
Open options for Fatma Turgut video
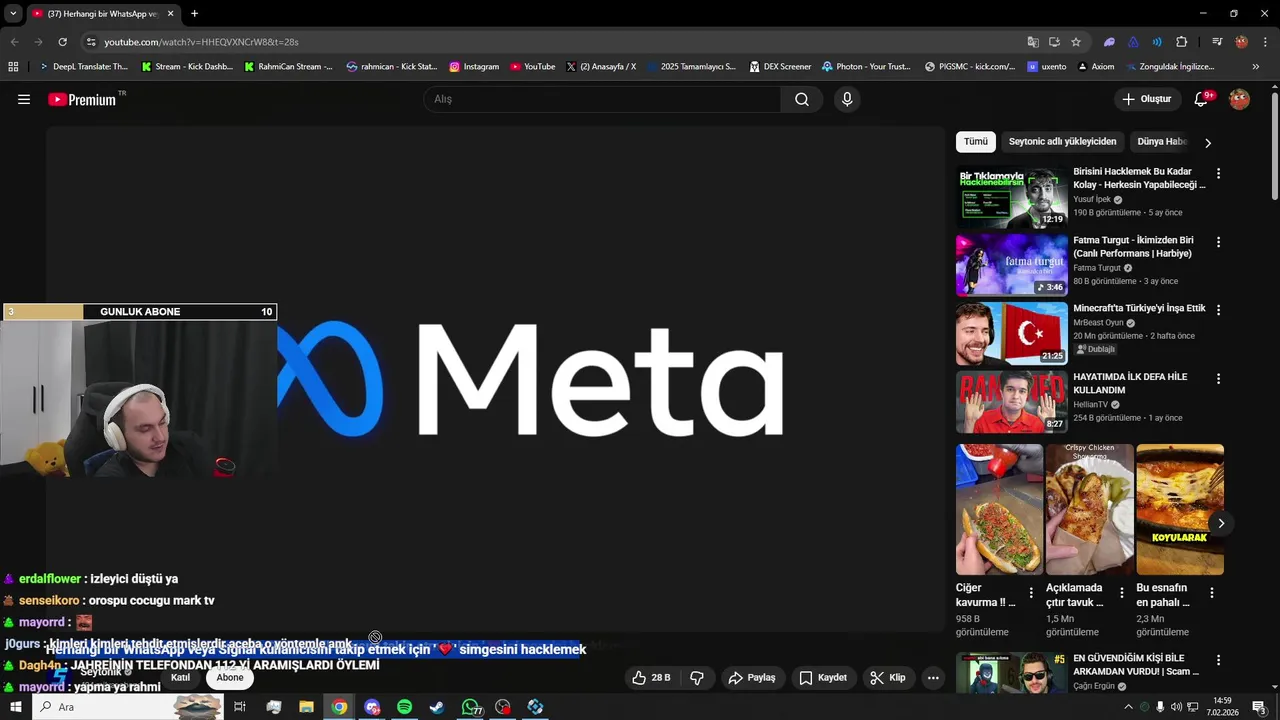click(x=1218, y=242)
